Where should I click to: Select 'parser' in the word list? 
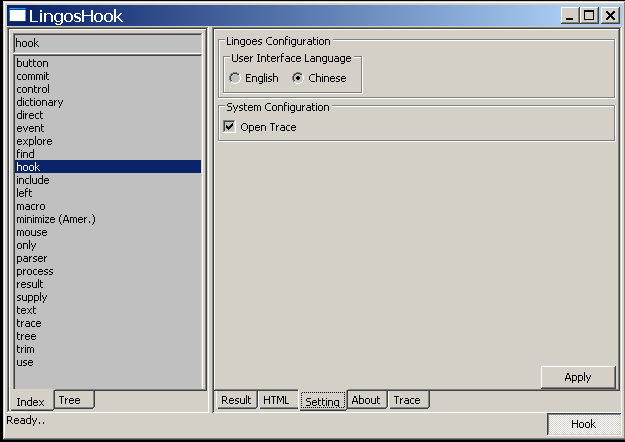[108, 258]
